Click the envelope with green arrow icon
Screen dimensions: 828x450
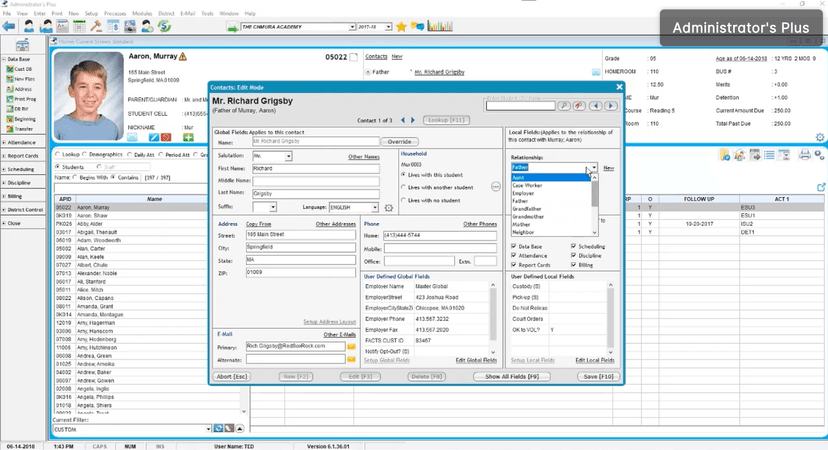click(x=232, y=27)
